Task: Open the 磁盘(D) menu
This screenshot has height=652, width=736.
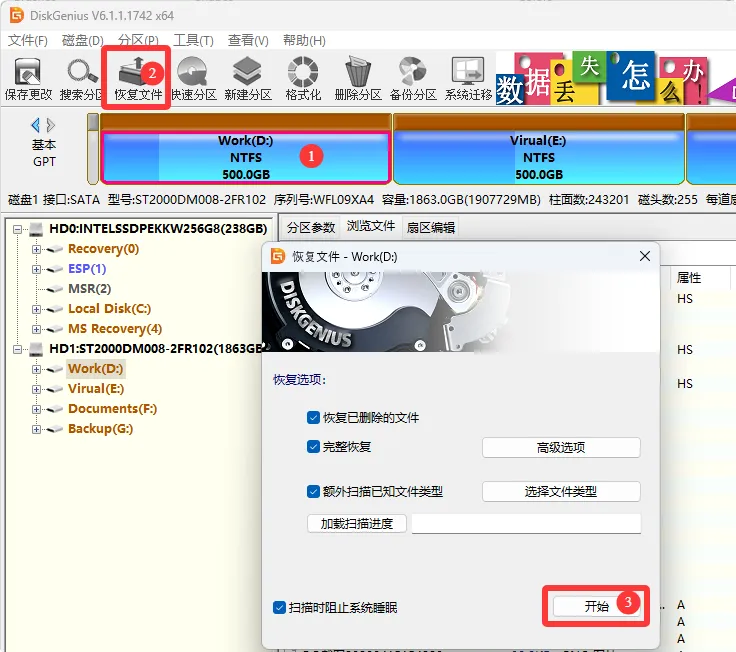Action: pyautogui.click(x=83, y=40)
